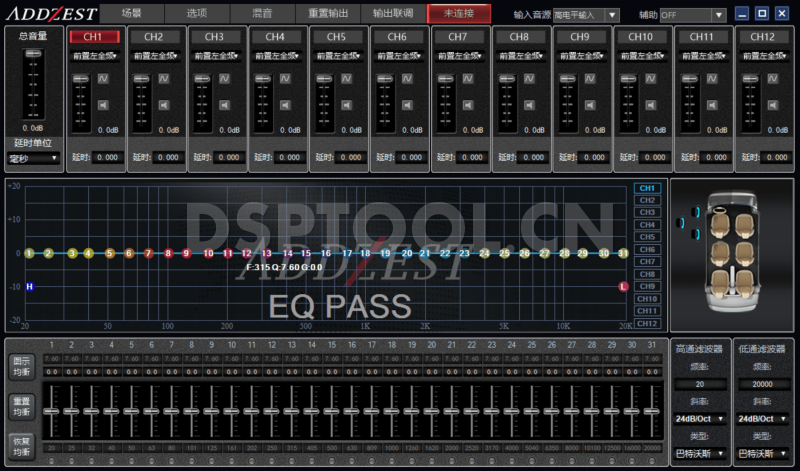Select the CH1 channel header button

(94, 37)
